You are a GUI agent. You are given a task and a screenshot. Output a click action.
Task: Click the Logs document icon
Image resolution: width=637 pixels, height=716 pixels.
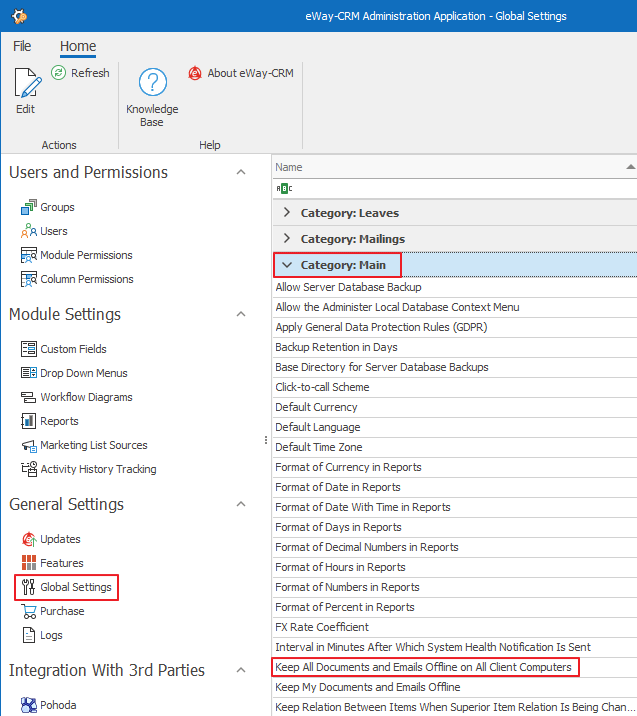coord(29,635)
